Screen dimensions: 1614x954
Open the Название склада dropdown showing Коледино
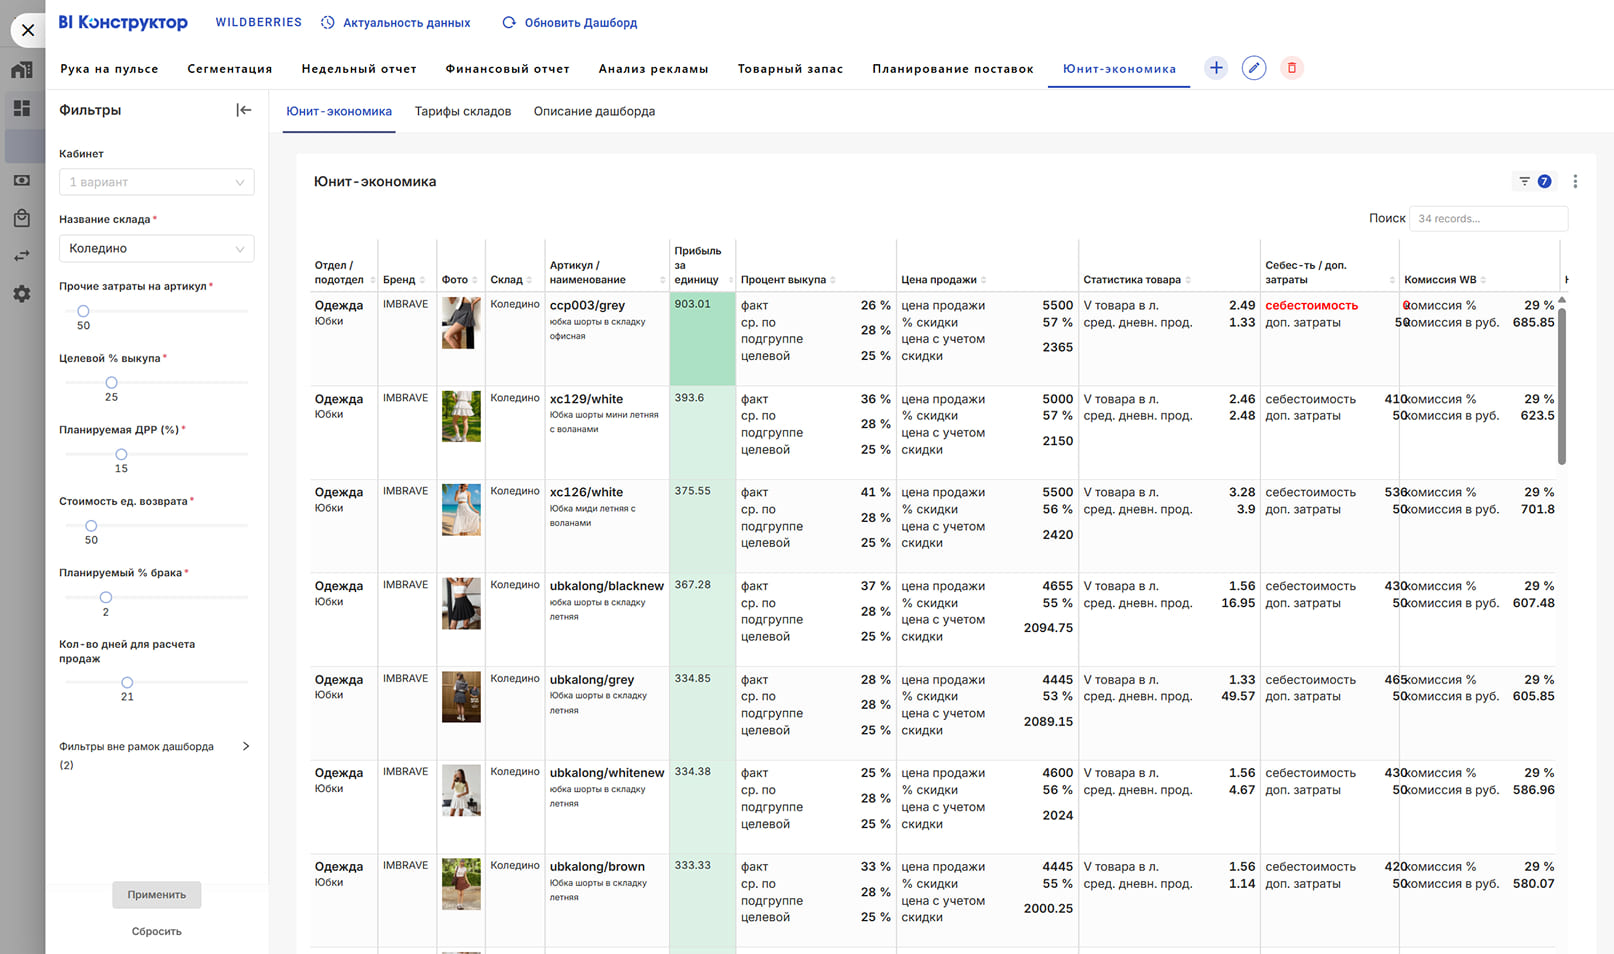pyautogui.click(x=156, y=248)
